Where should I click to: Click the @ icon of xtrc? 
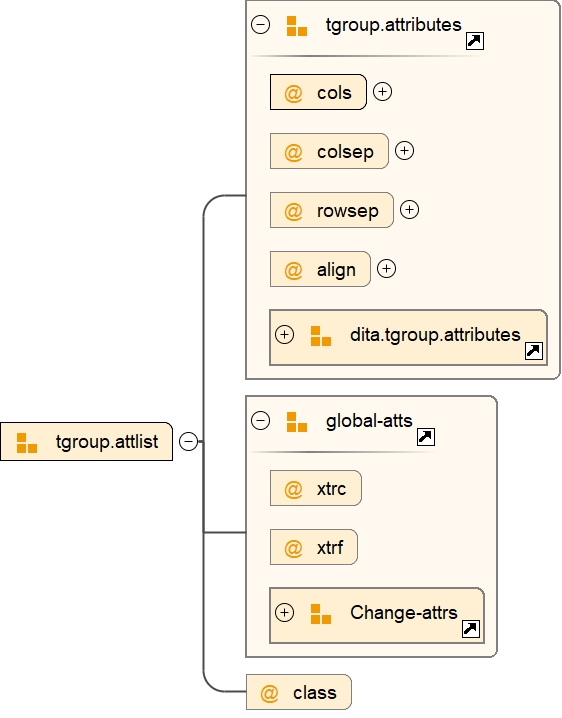point(293,489)
